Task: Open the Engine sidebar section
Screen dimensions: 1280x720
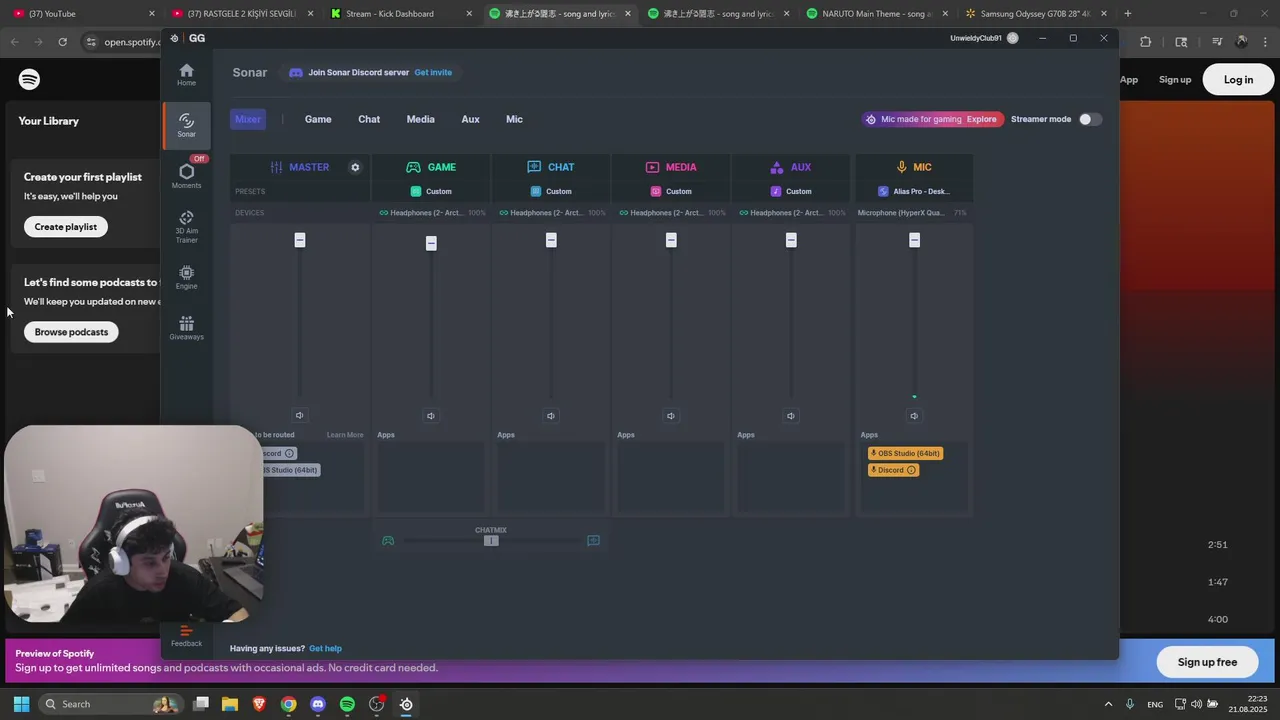Action: click(x=186, y=278)
